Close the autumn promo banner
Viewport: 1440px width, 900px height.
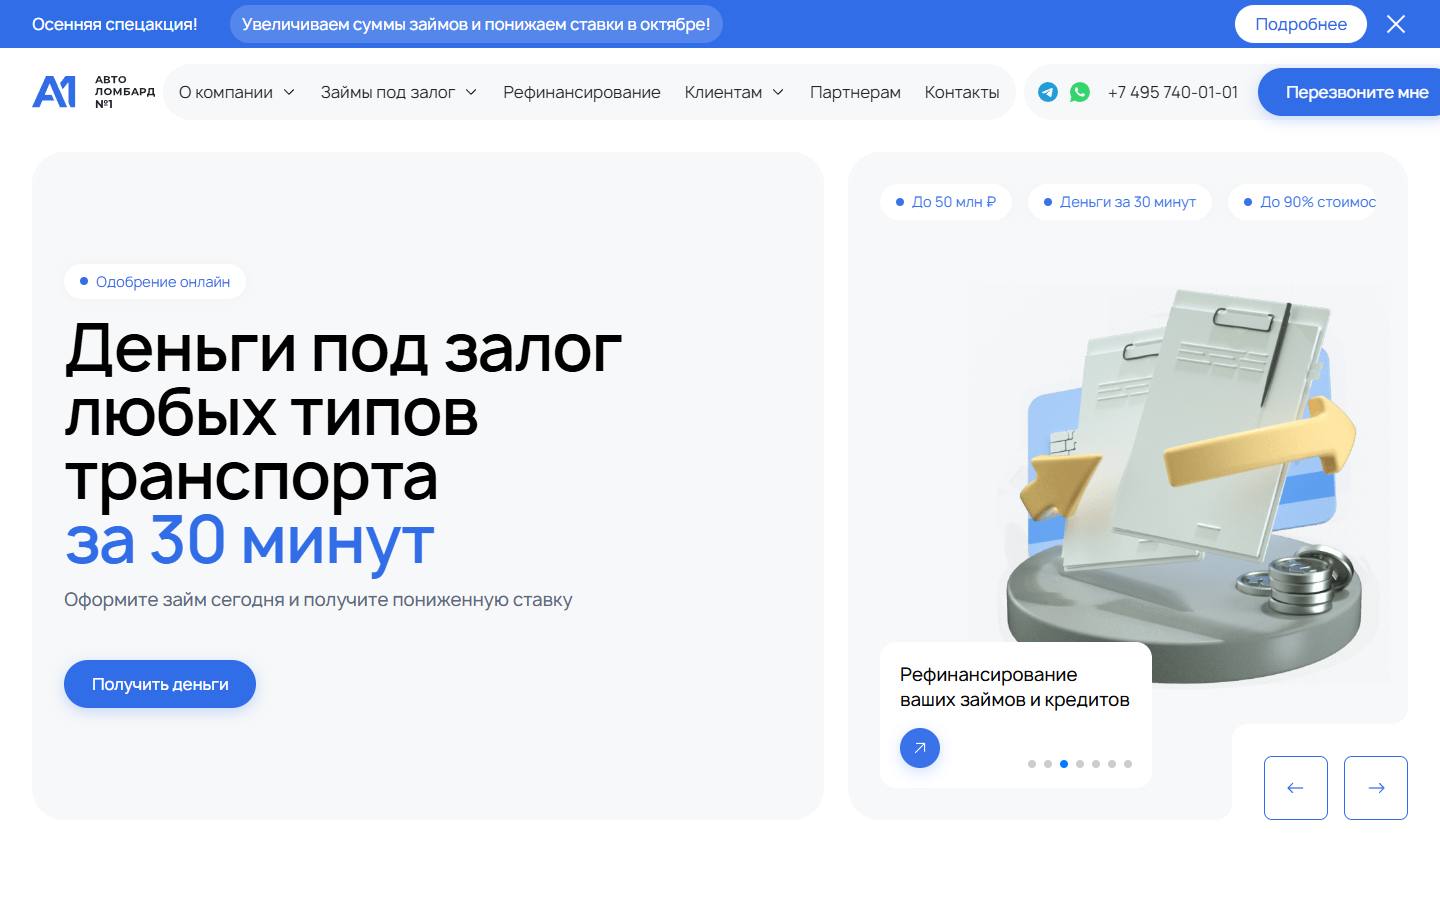(1396, 24)
